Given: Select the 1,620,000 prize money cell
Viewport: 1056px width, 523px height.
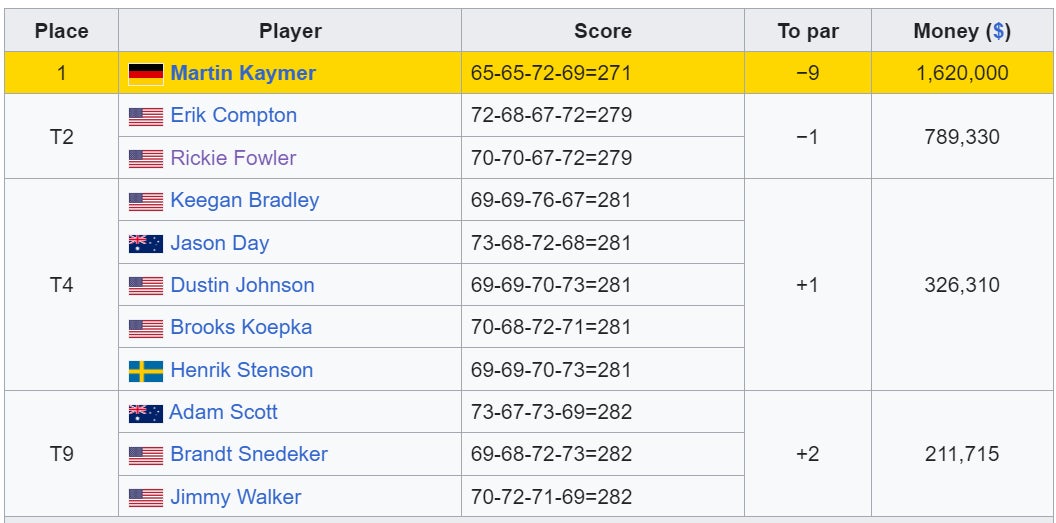Looking at the screenshot, I should click(x=961, y=73).
